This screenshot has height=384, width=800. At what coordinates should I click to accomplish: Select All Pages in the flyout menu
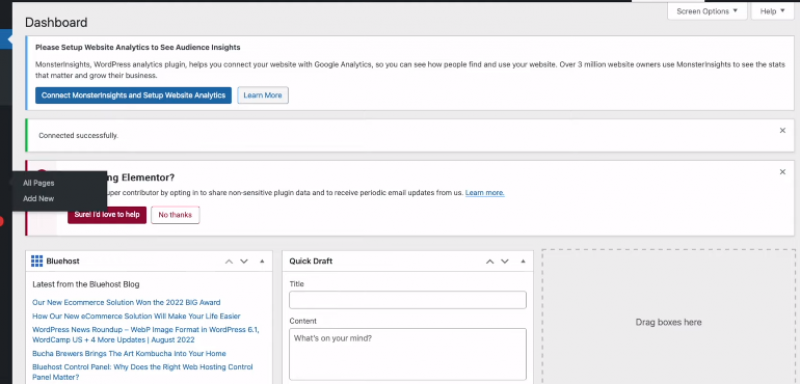pyautogui.click(x=39, y=183)
